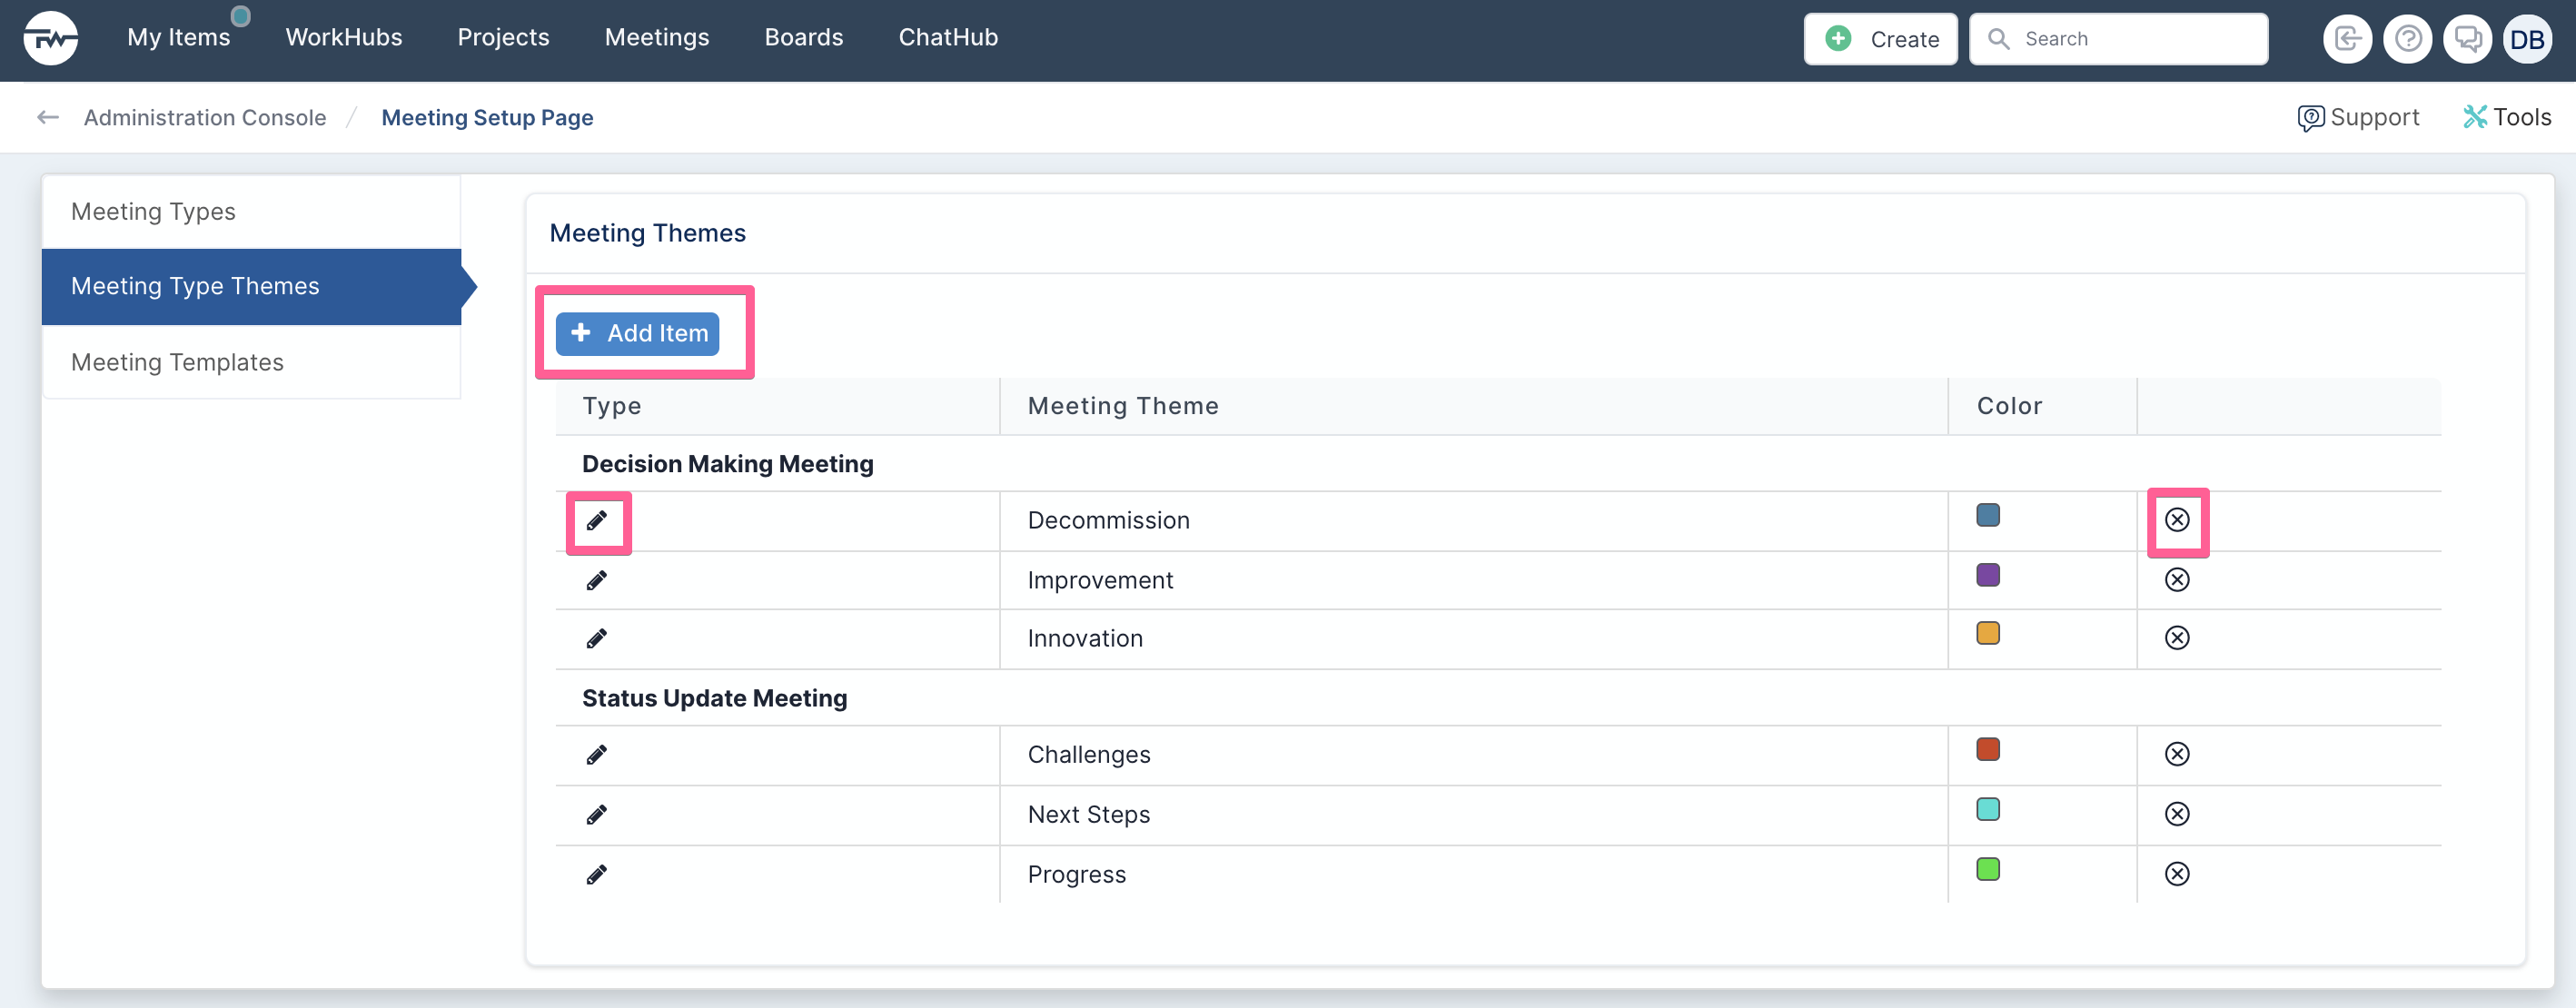
Task: Click the purple Improvement color swatch
Action: pyautogui.click(x=1988, y=576)
